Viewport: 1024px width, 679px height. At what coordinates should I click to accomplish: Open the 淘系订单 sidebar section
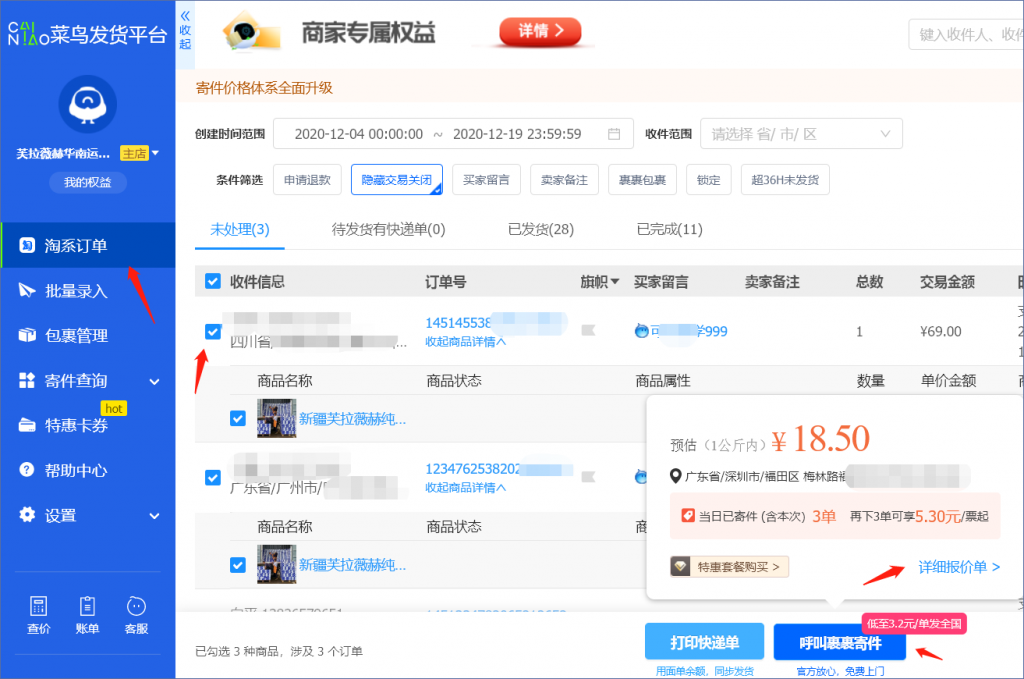pos(88,245)
